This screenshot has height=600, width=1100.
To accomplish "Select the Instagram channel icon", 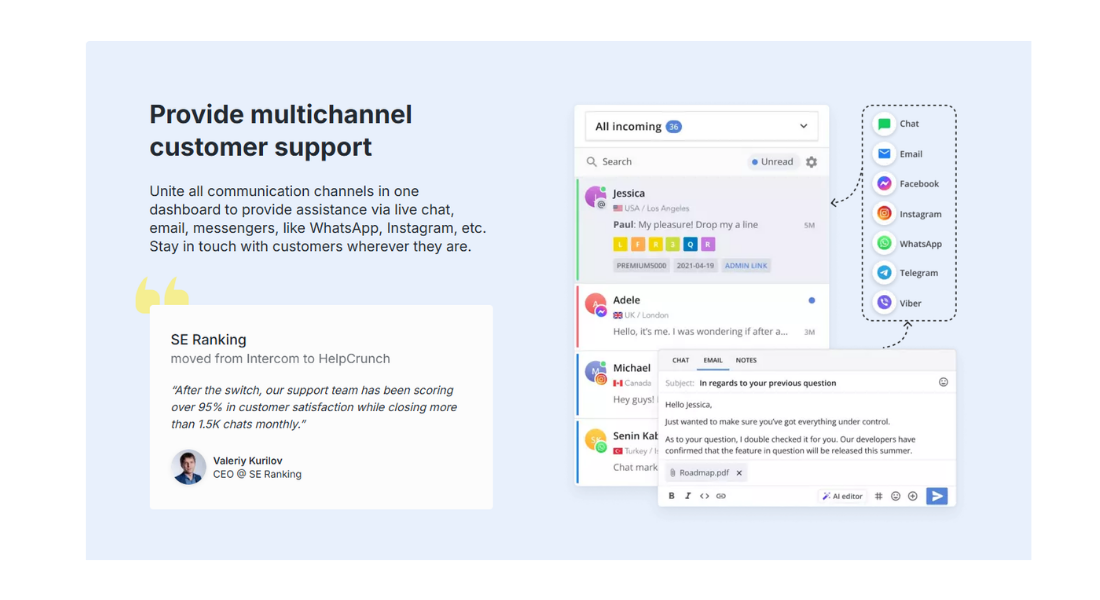I will 885,213.
